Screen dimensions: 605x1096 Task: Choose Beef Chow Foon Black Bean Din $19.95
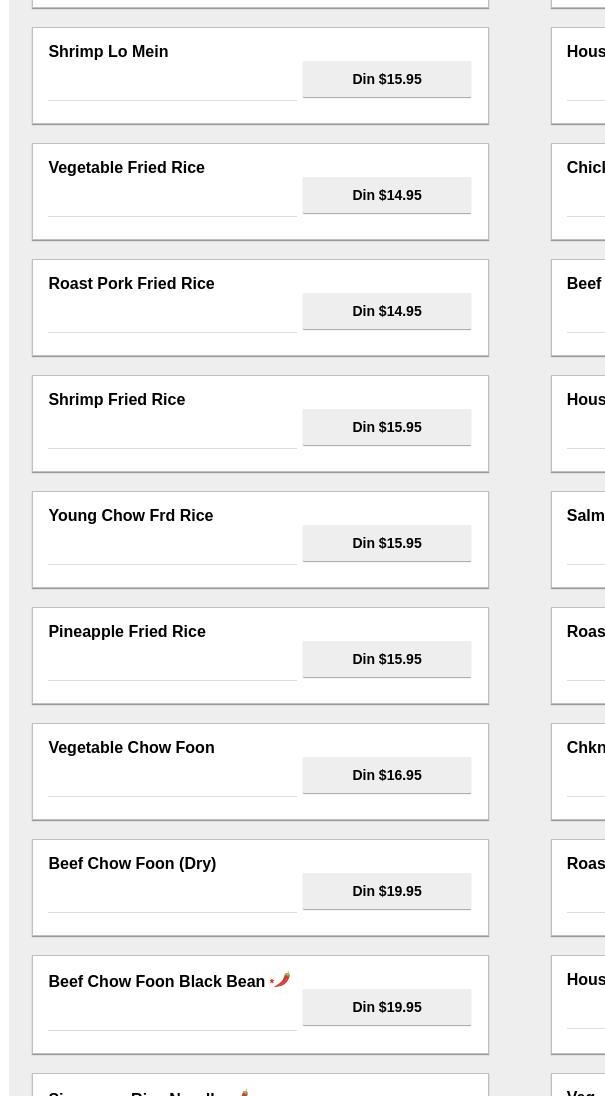tap(386, 1007)
